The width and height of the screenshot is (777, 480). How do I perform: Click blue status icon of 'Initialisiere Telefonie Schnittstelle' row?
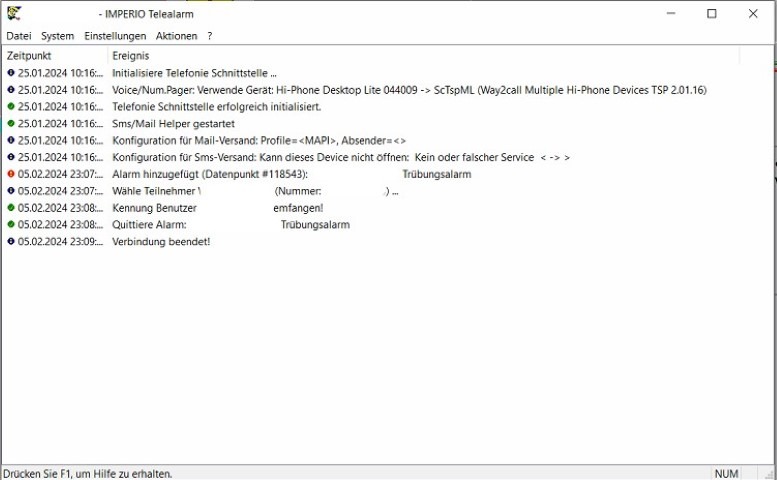pyautogui.click(x=11, y=73)
